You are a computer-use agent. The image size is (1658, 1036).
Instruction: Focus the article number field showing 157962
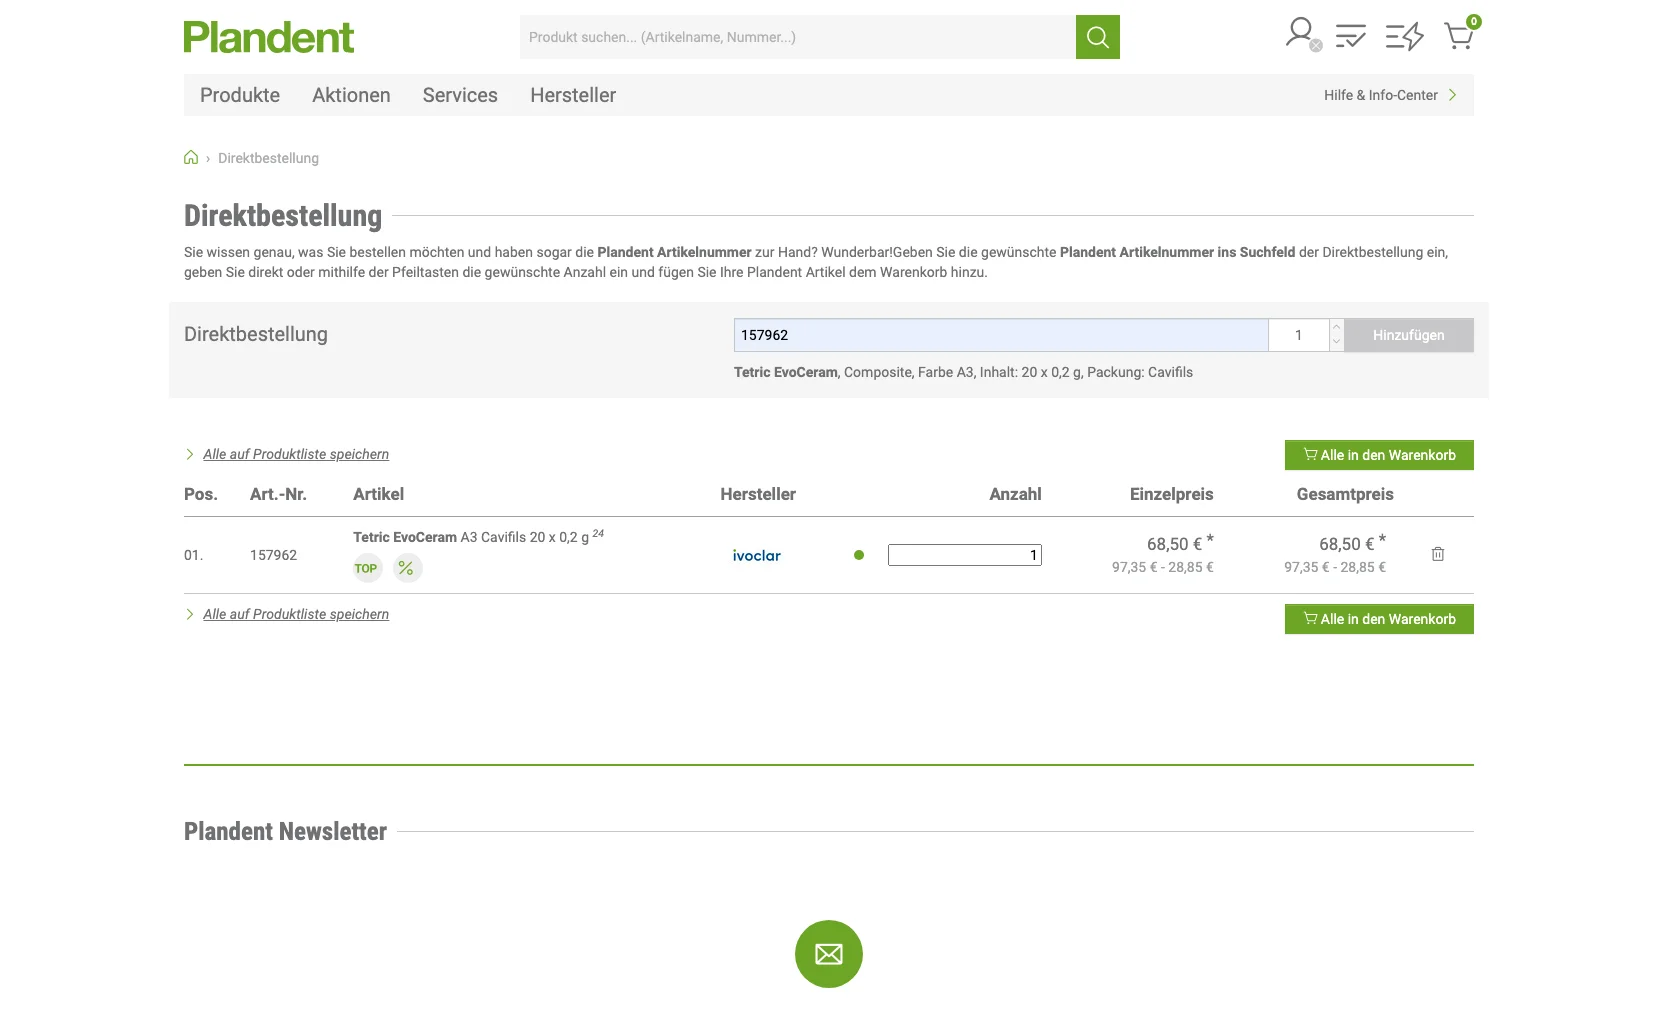(1001, 335)
